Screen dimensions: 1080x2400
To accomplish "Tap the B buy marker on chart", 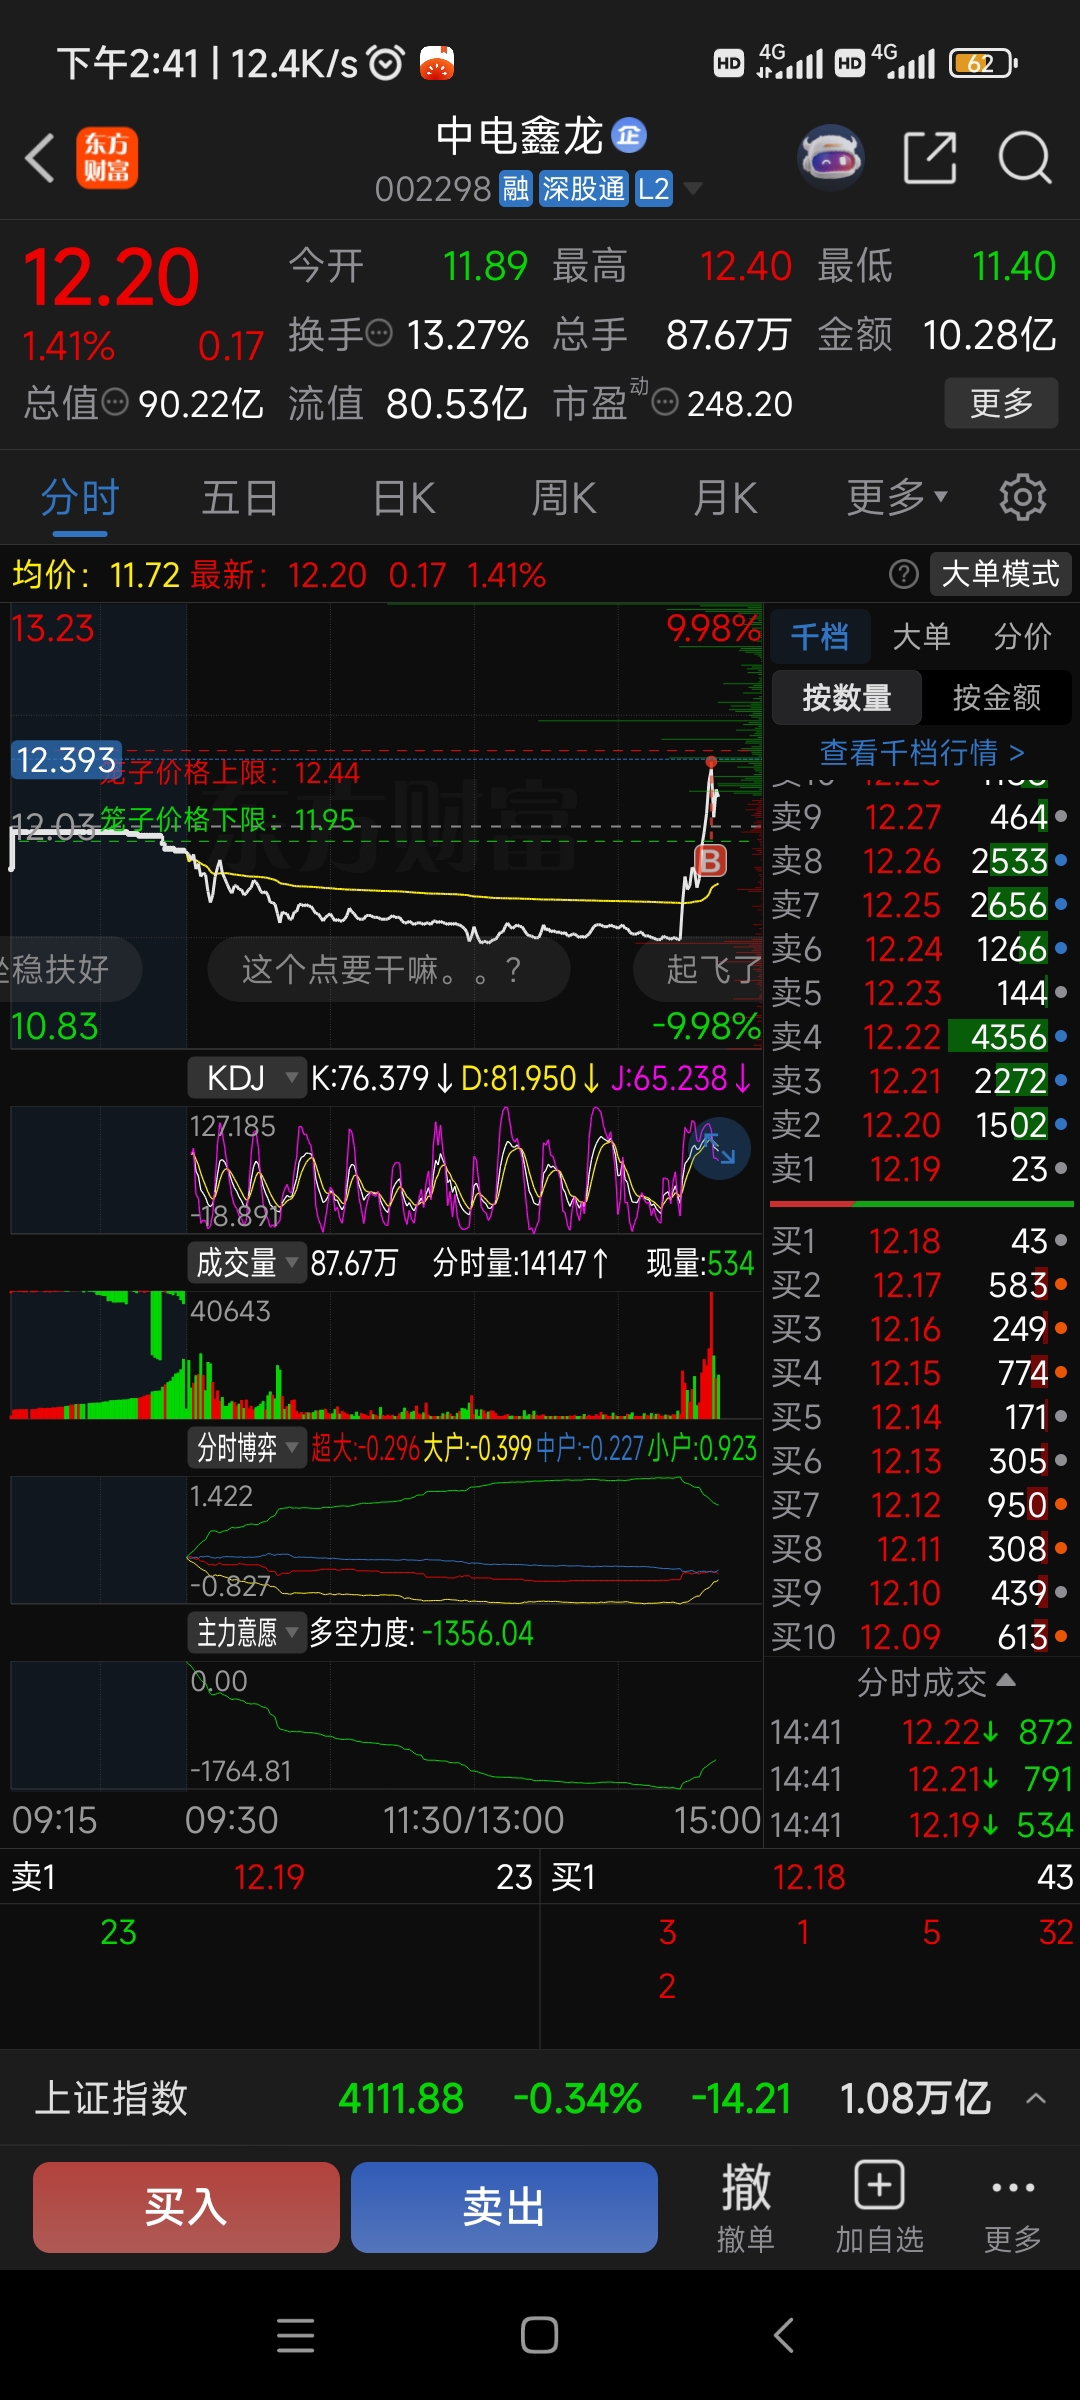I will (710, 860).
